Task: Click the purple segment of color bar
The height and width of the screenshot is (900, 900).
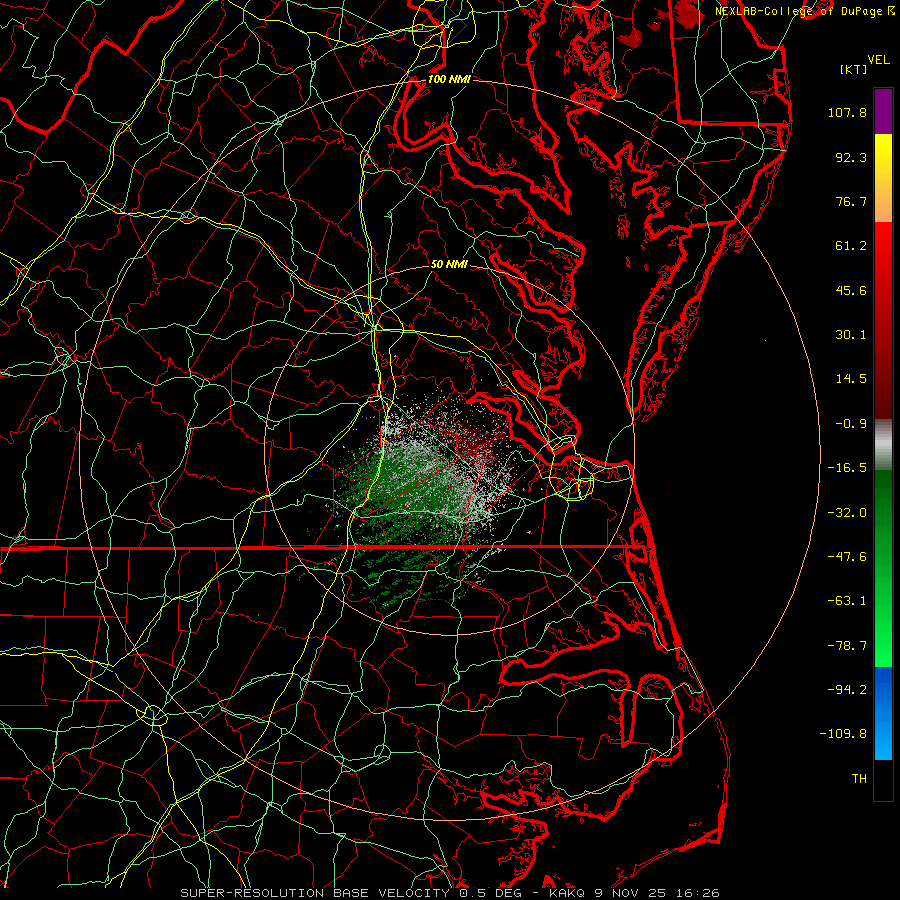Action: [883, 112]
